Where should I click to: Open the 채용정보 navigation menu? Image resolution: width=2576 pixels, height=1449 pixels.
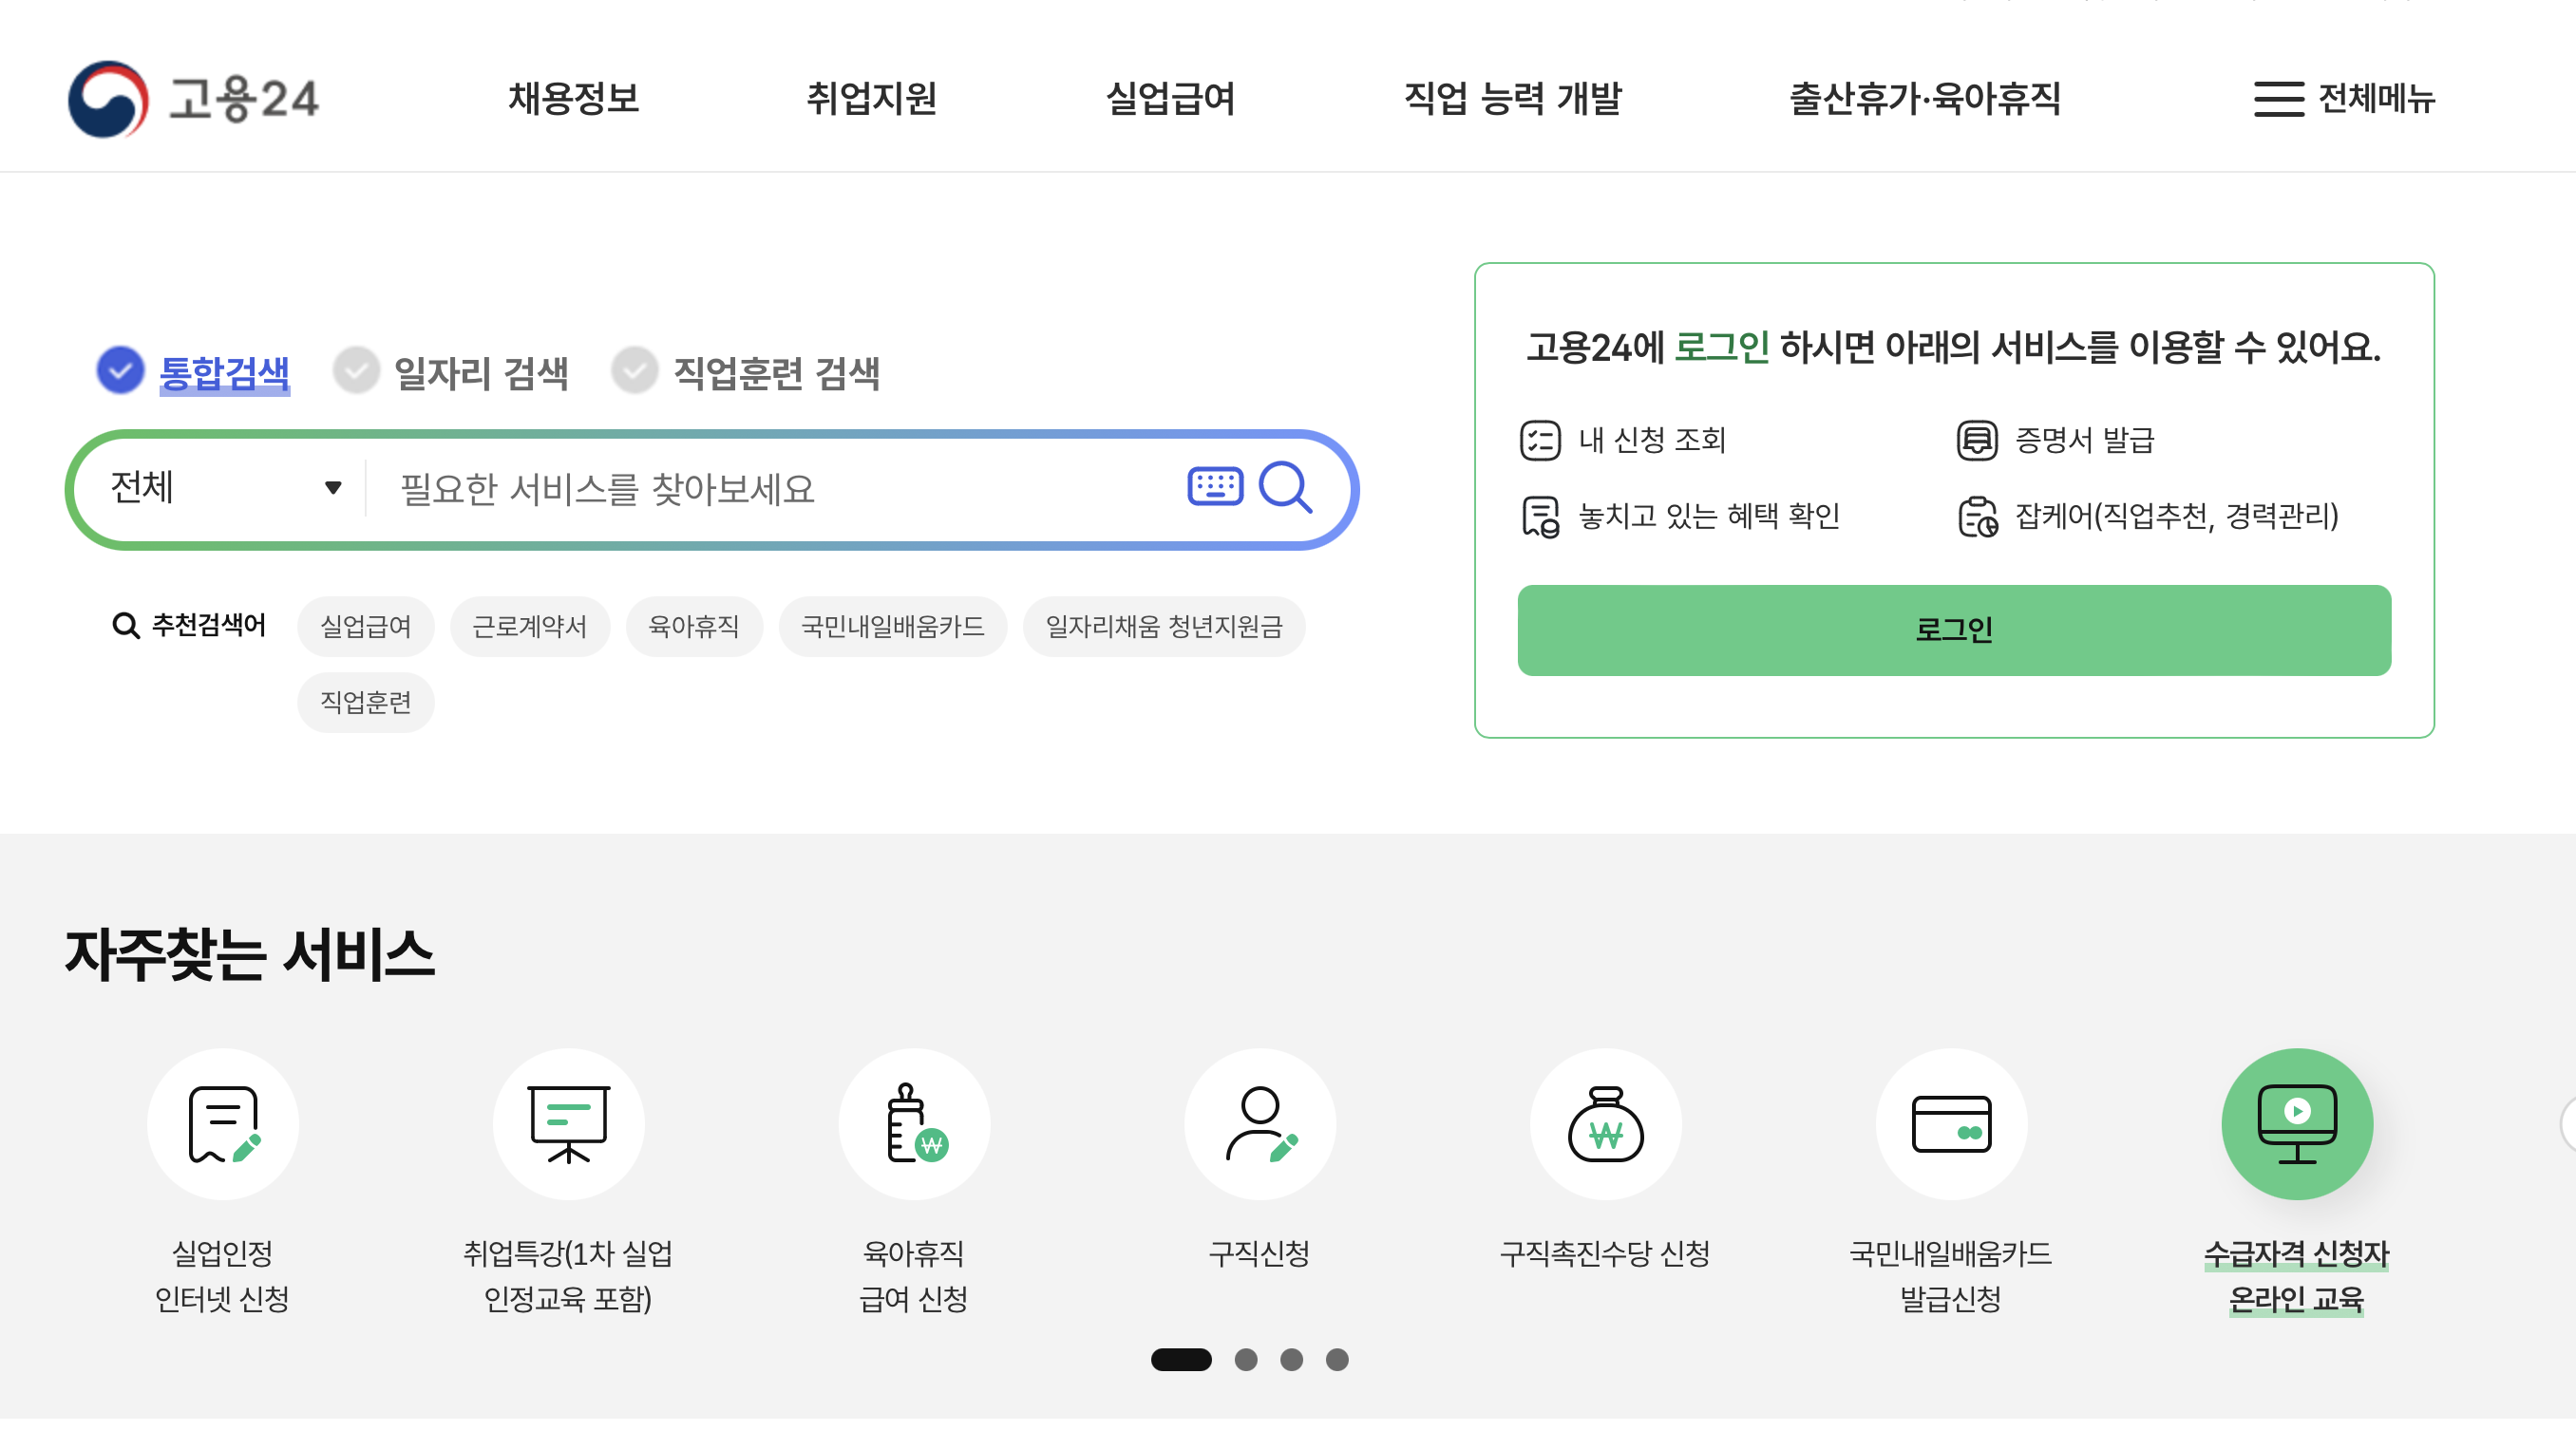pyautogui.click(x=573, y=98)
